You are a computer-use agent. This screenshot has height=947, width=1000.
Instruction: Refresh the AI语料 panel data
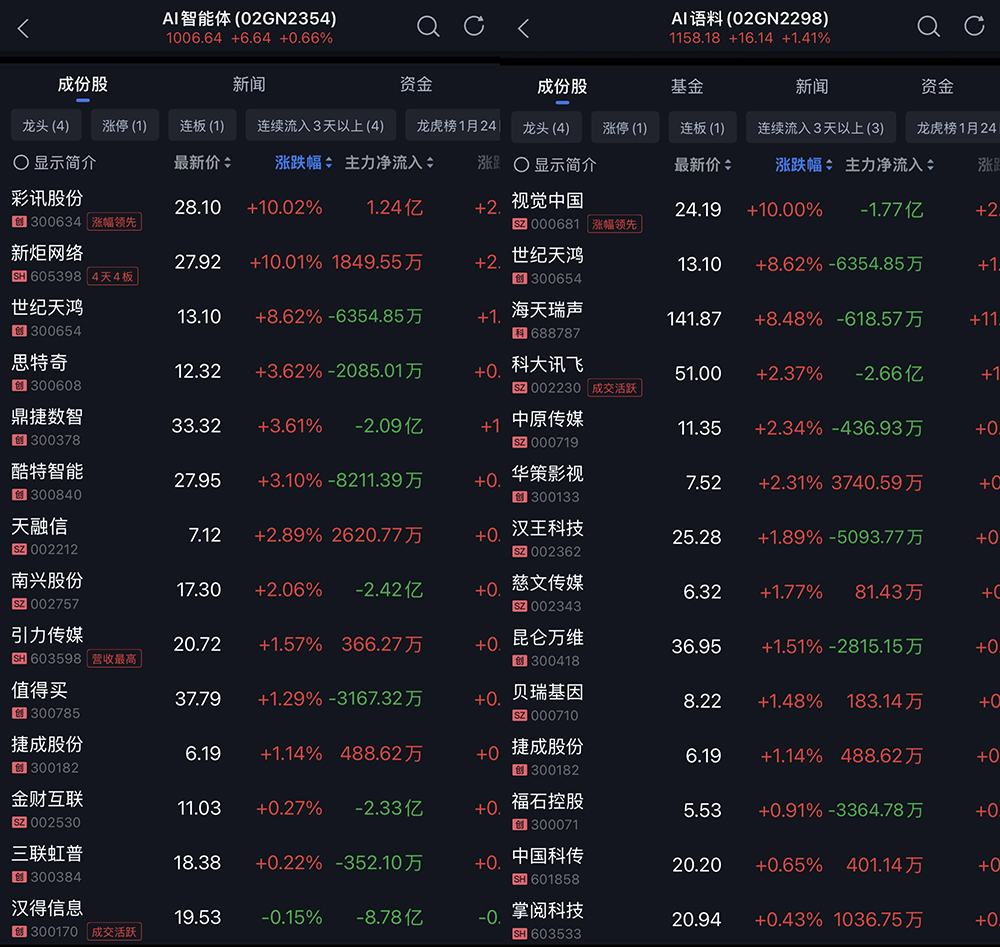pyautogui.click(x=974, y=27)
